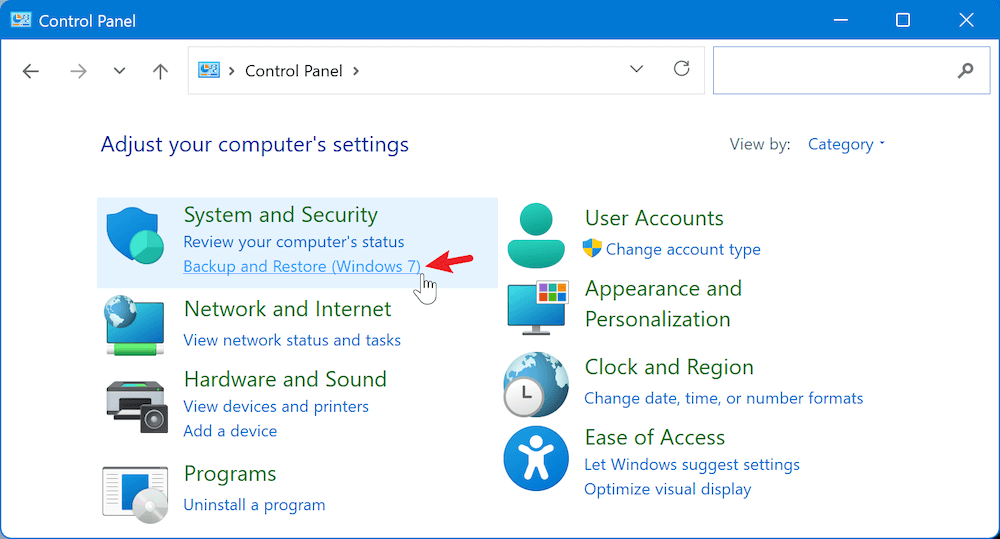Minimize the Control Panel window
The width and height of the screenshot is (1000, 539).
841,20
